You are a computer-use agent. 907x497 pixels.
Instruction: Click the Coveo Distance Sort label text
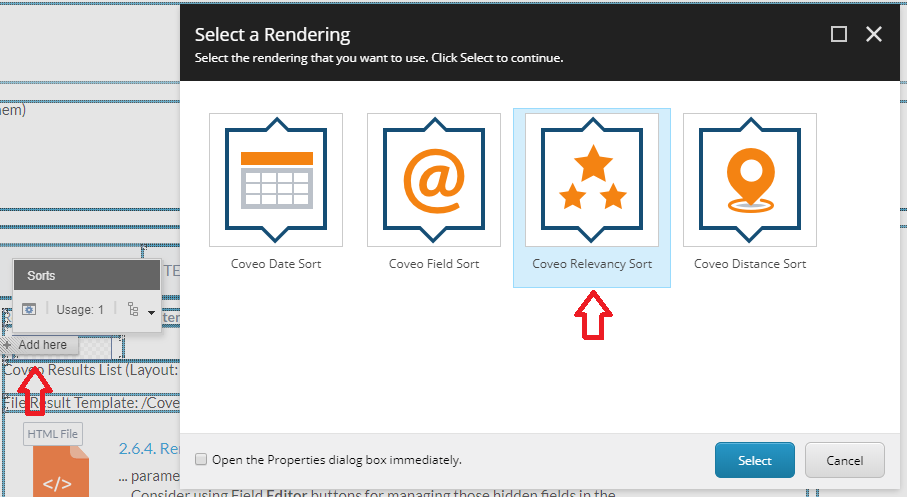(x=750, y=264)
